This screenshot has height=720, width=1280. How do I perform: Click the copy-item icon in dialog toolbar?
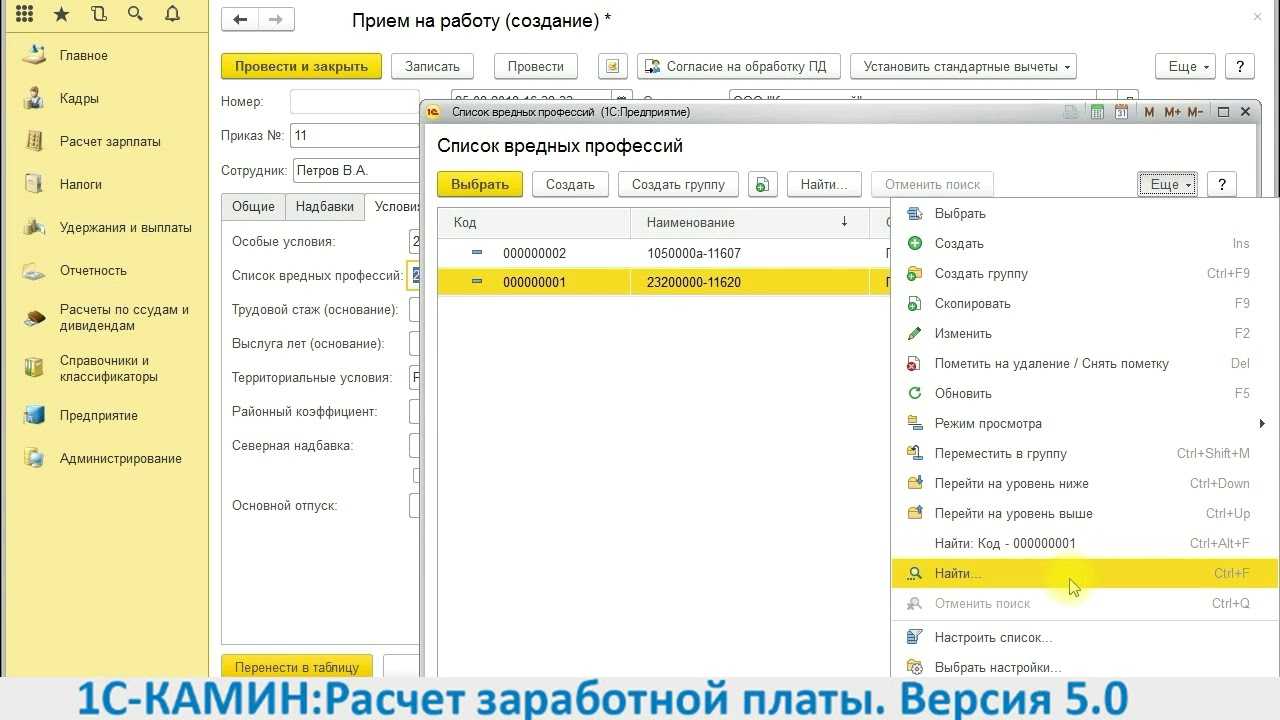(762, 184)
